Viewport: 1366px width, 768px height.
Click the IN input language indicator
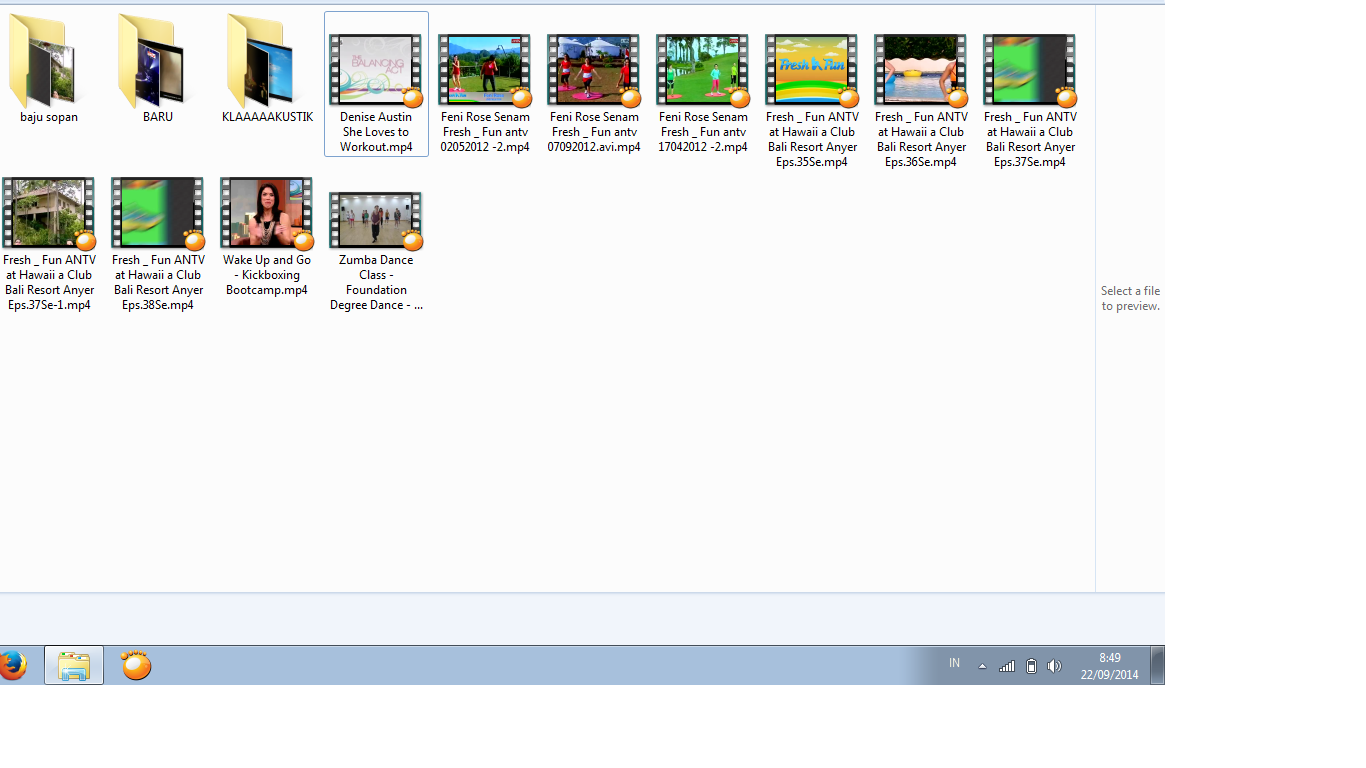(x=954, y=664)
